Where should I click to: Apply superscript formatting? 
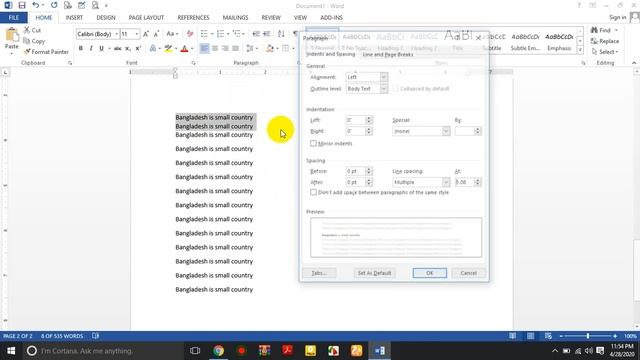pyautogui.click(x=138, y=49)
